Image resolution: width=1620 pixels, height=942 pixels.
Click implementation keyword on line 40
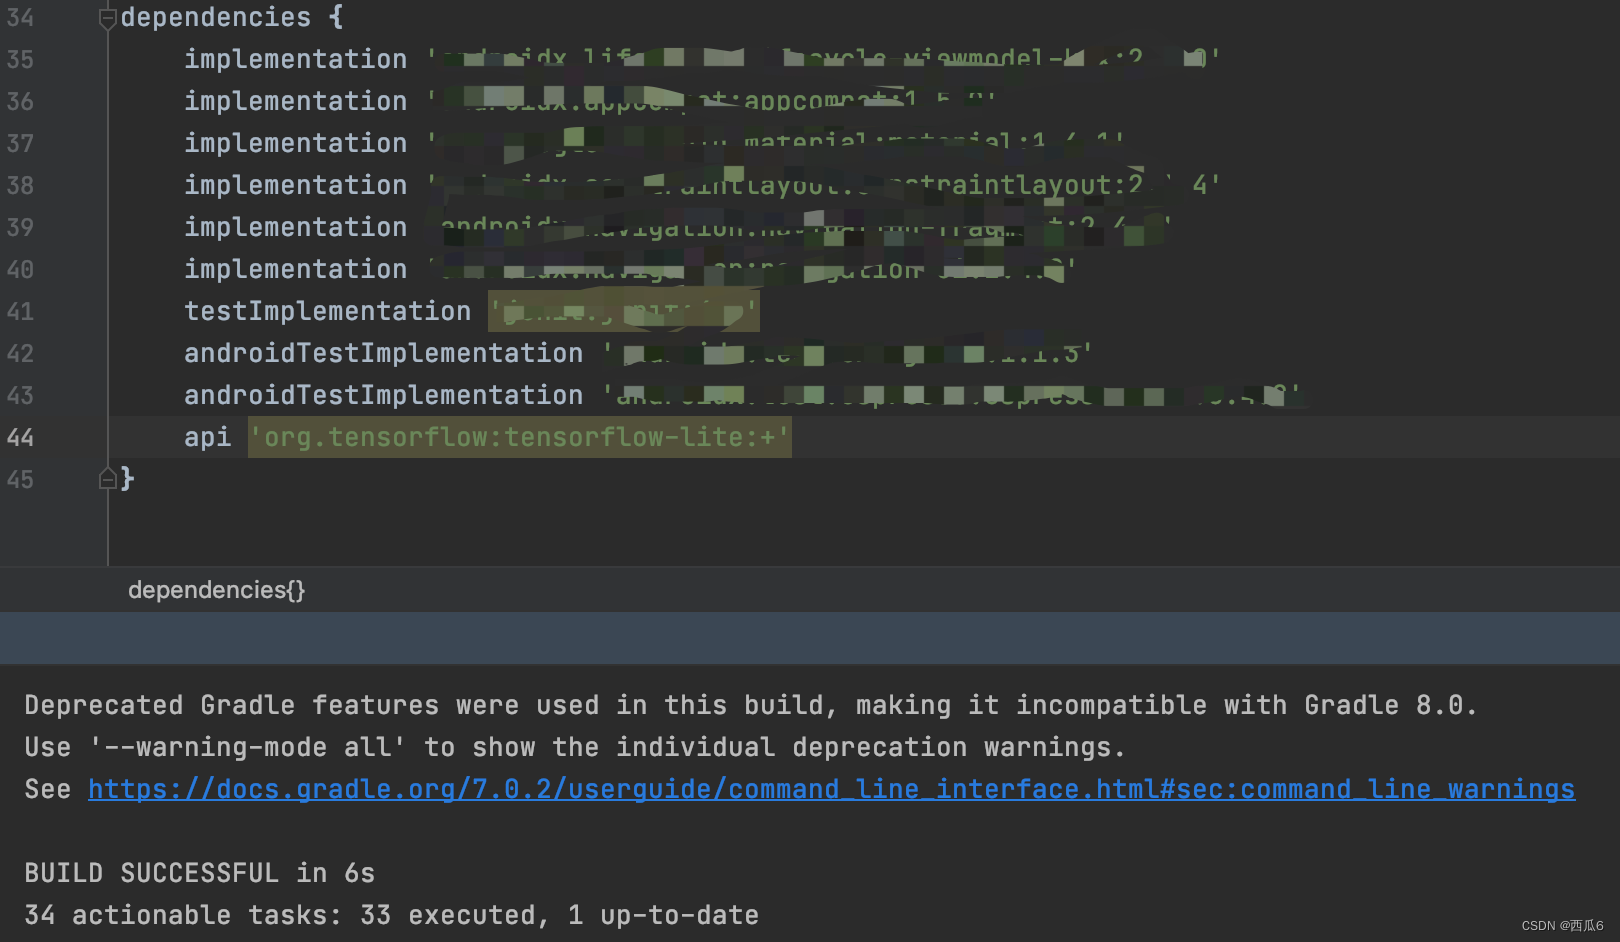[x=295, y=269]
